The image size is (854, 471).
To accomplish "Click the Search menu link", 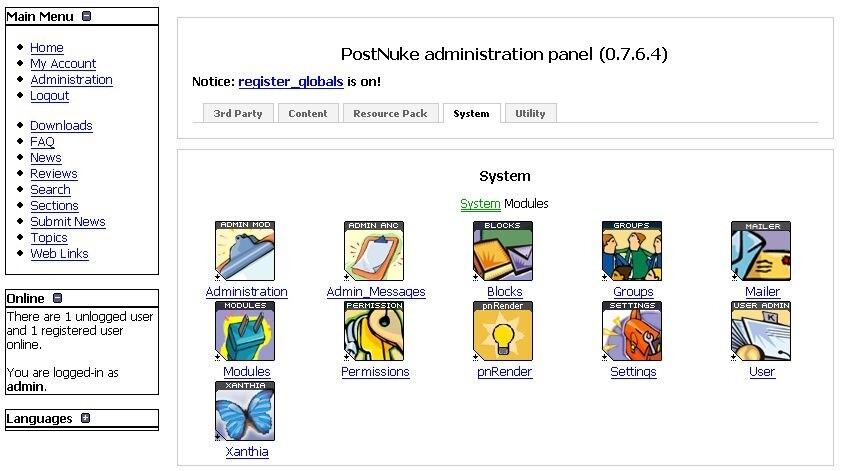I will point(51,189).
